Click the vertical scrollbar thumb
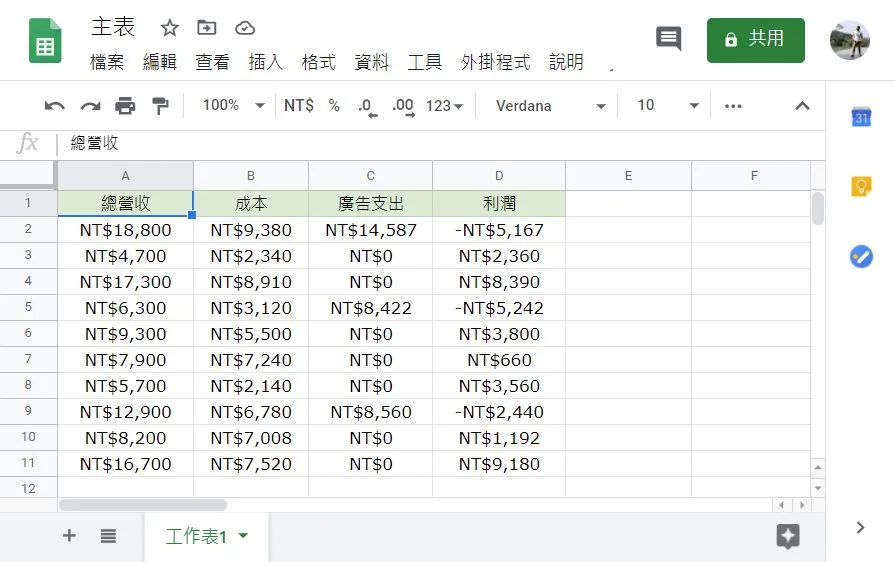Viewport: 895px width, 562px height. pos(817,208)
